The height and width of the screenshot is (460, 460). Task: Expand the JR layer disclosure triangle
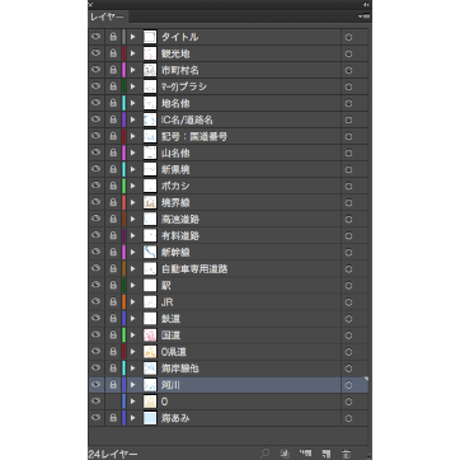point(133,302)
